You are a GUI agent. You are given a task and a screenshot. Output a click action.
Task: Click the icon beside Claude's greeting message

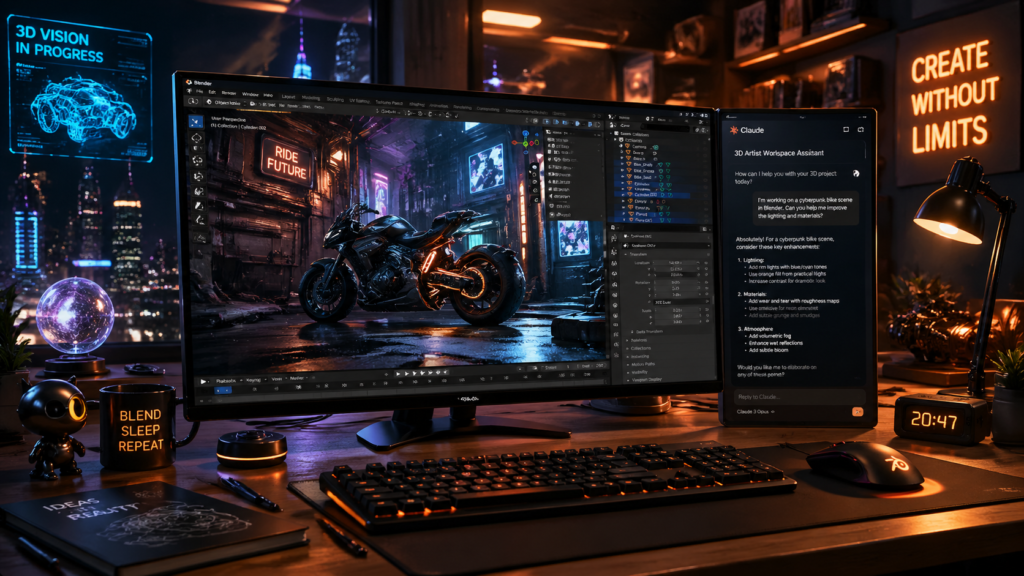856,174
